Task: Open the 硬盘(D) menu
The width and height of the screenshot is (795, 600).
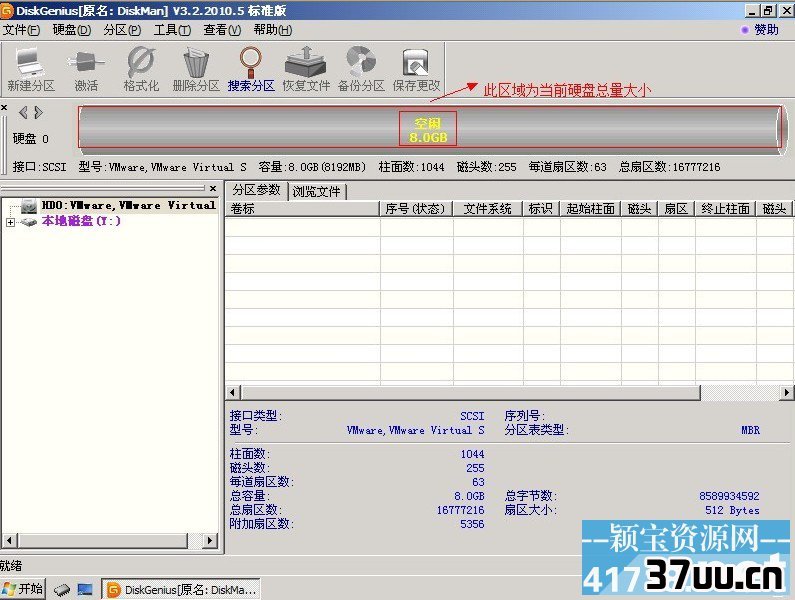Action: click(x=71, y=30)
